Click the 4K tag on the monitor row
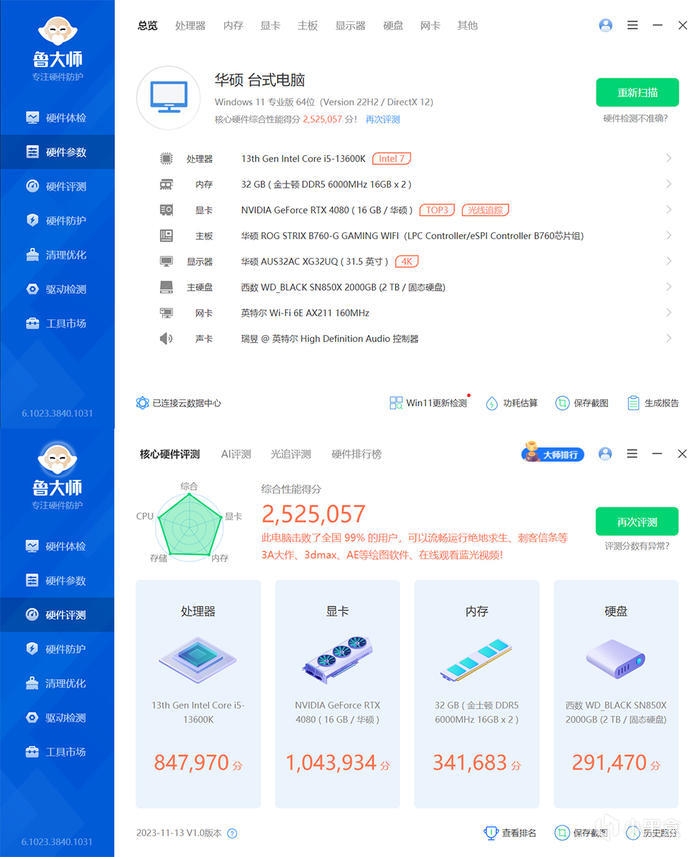The height and width of the screenshot is (857, 700). [x=407, y=261]
